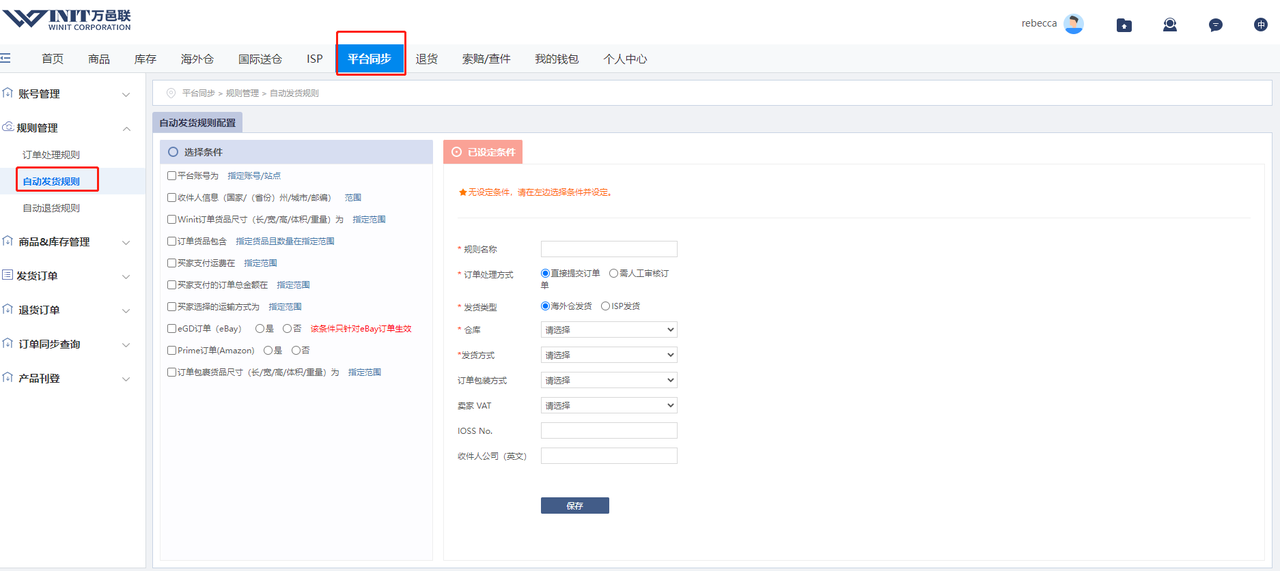Collapse the 规则管理 sidebar section
The width and height of the screenshot is (1280, 571).
[126, 128]
